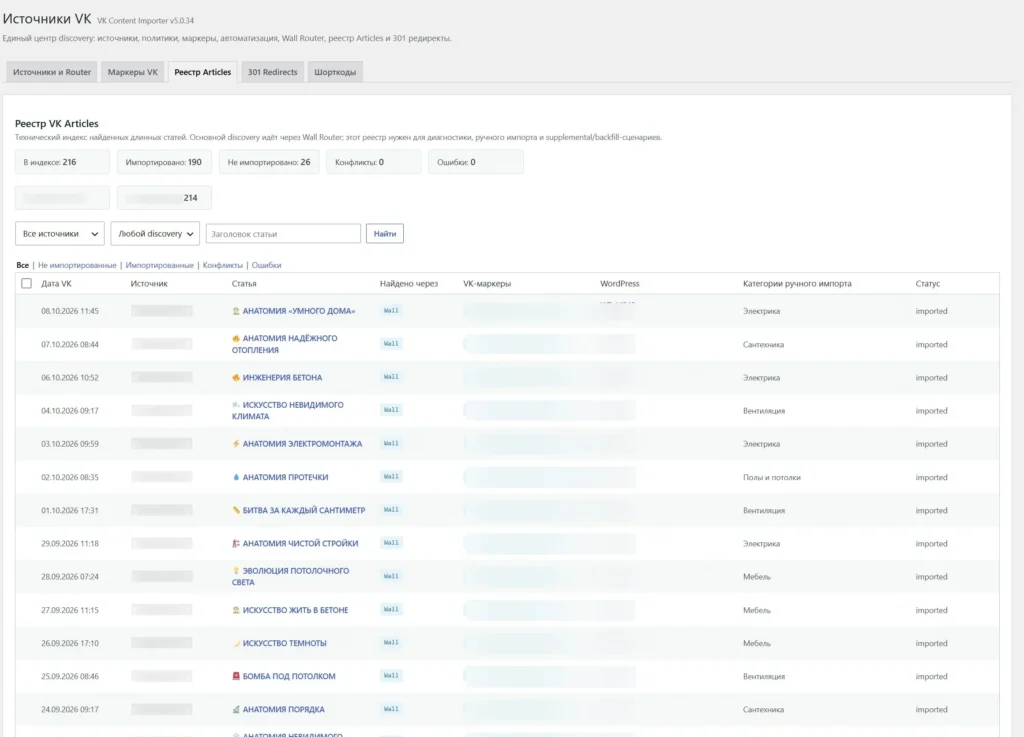Image resolution: width=1024 pixels, height=737 pixels.
Task: Open the Шорткоды tab
Action: 335,72
